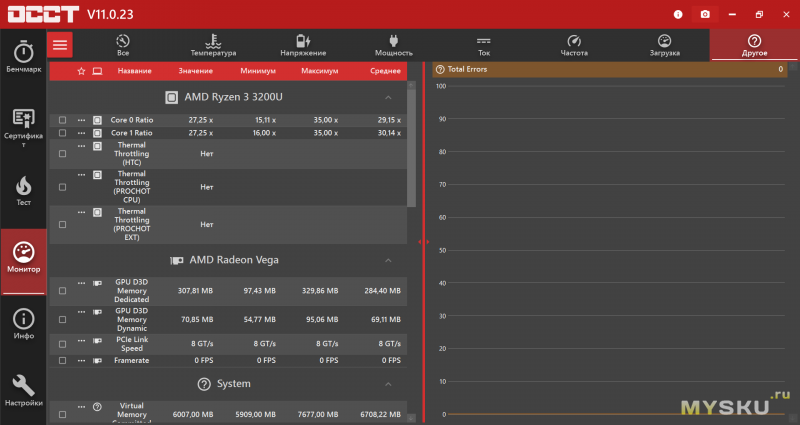The height and width of the screenshot is (425, 800).
Task: Open options dots for Thermal Throttling (HTC)
Action: (82, 146)
